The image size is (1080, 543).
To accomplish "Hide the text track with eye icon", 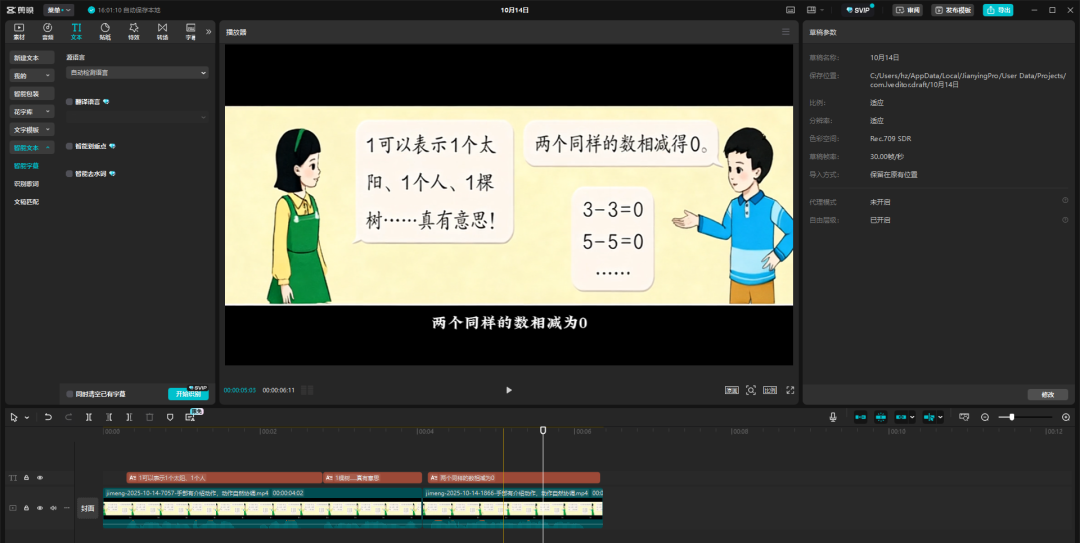I will click(40, 478).
